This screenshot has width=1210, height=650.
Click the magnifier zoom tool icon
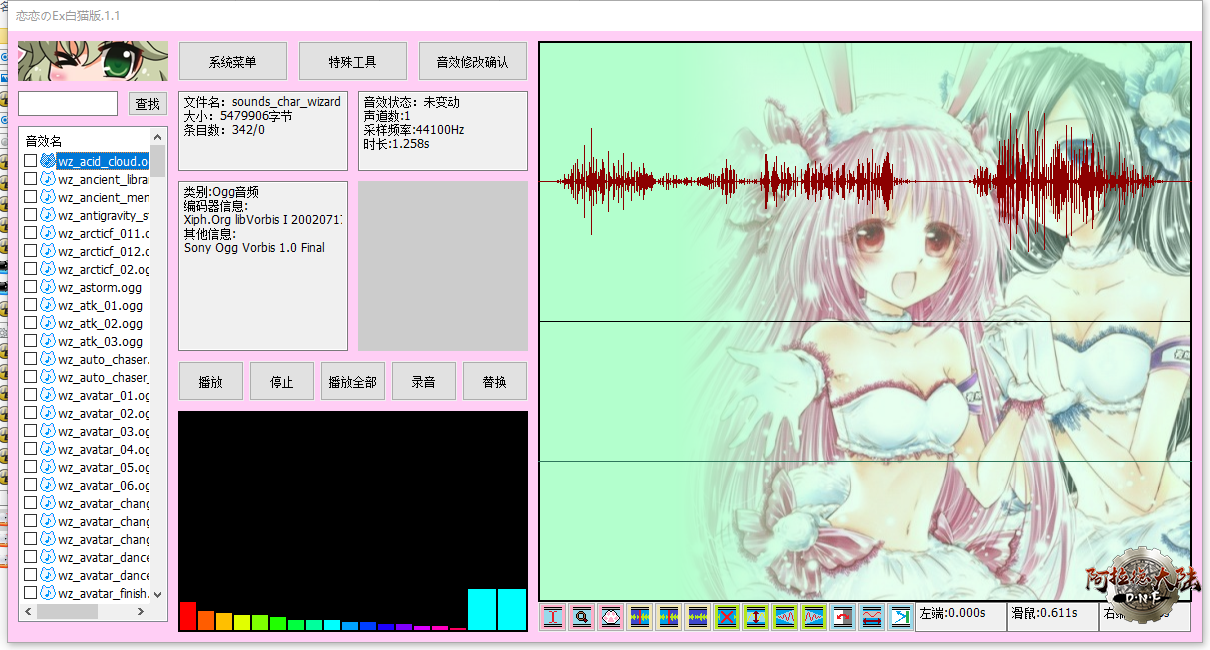tap(582, 617)
